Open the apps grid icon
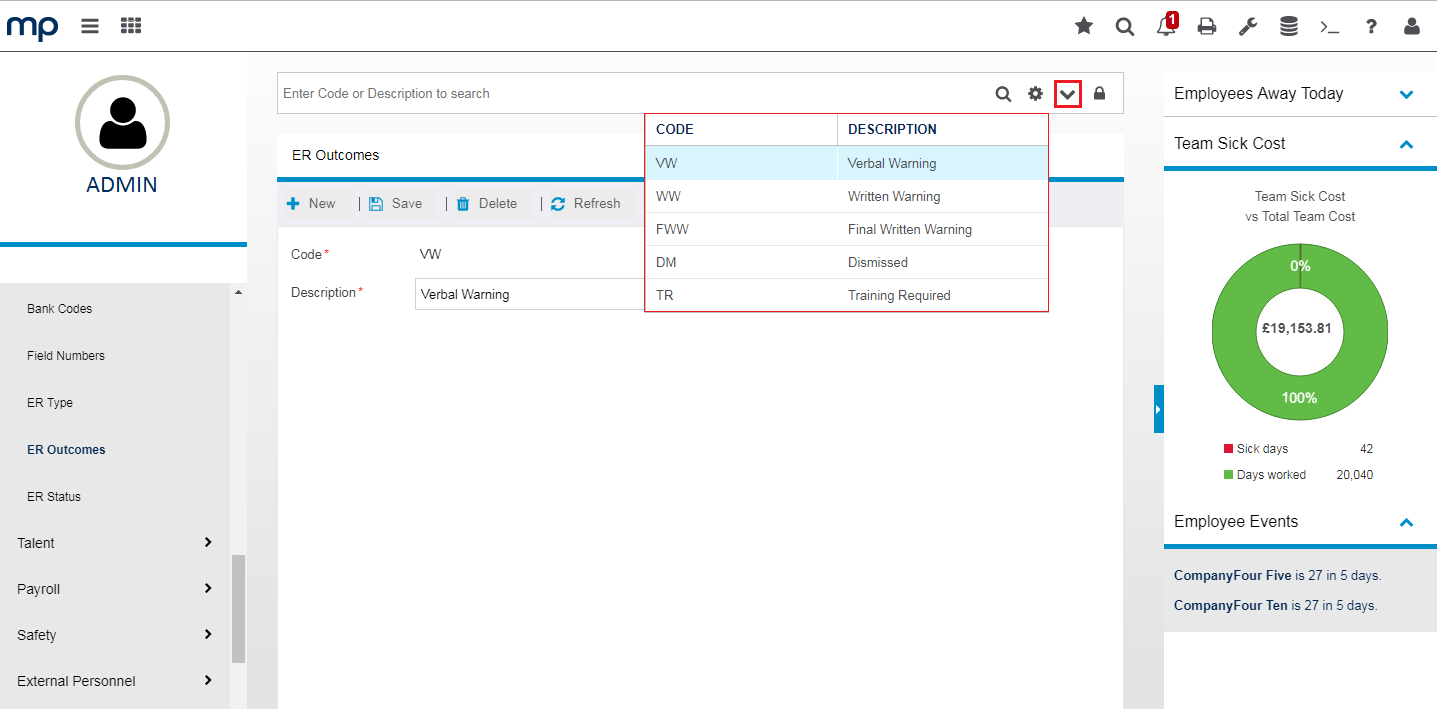1437x709 pixels. (130, 26)
